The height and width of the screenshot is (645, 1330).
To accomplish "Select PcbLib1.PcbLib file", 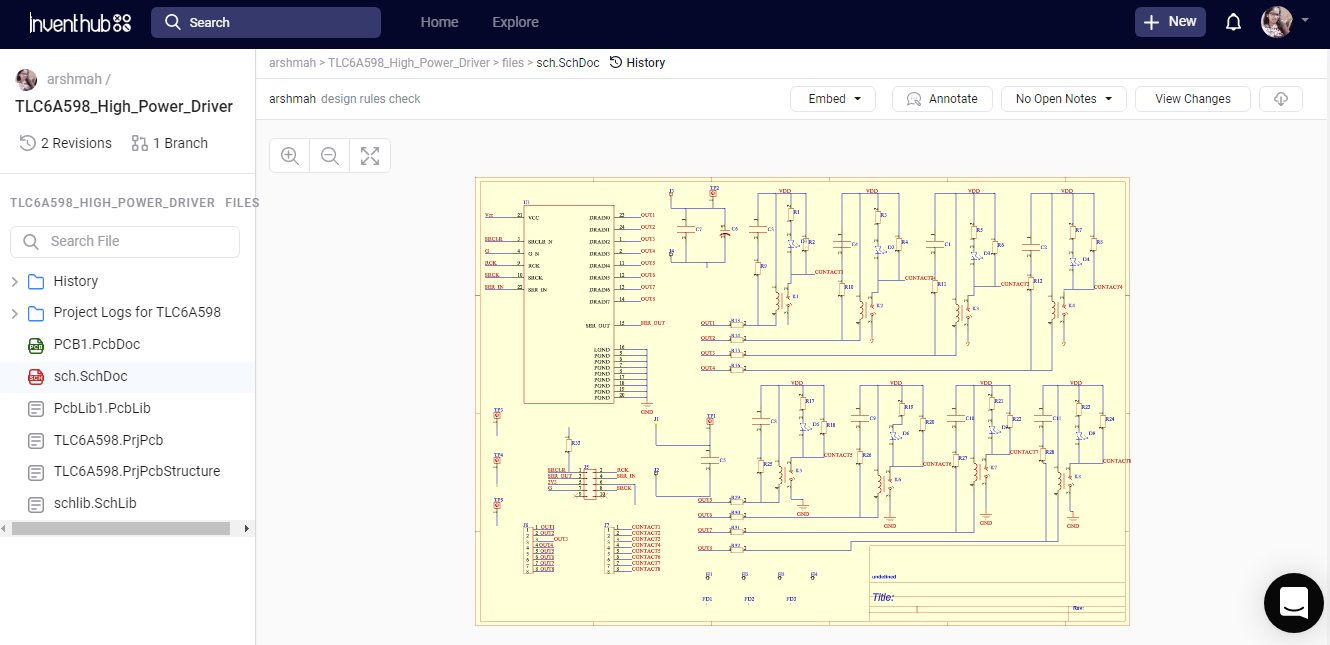I will point(102,408).
